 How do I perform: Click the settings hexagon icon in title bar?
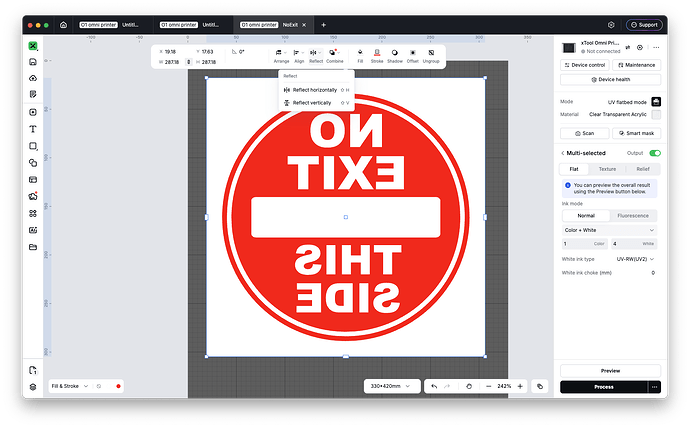(611, 25)
